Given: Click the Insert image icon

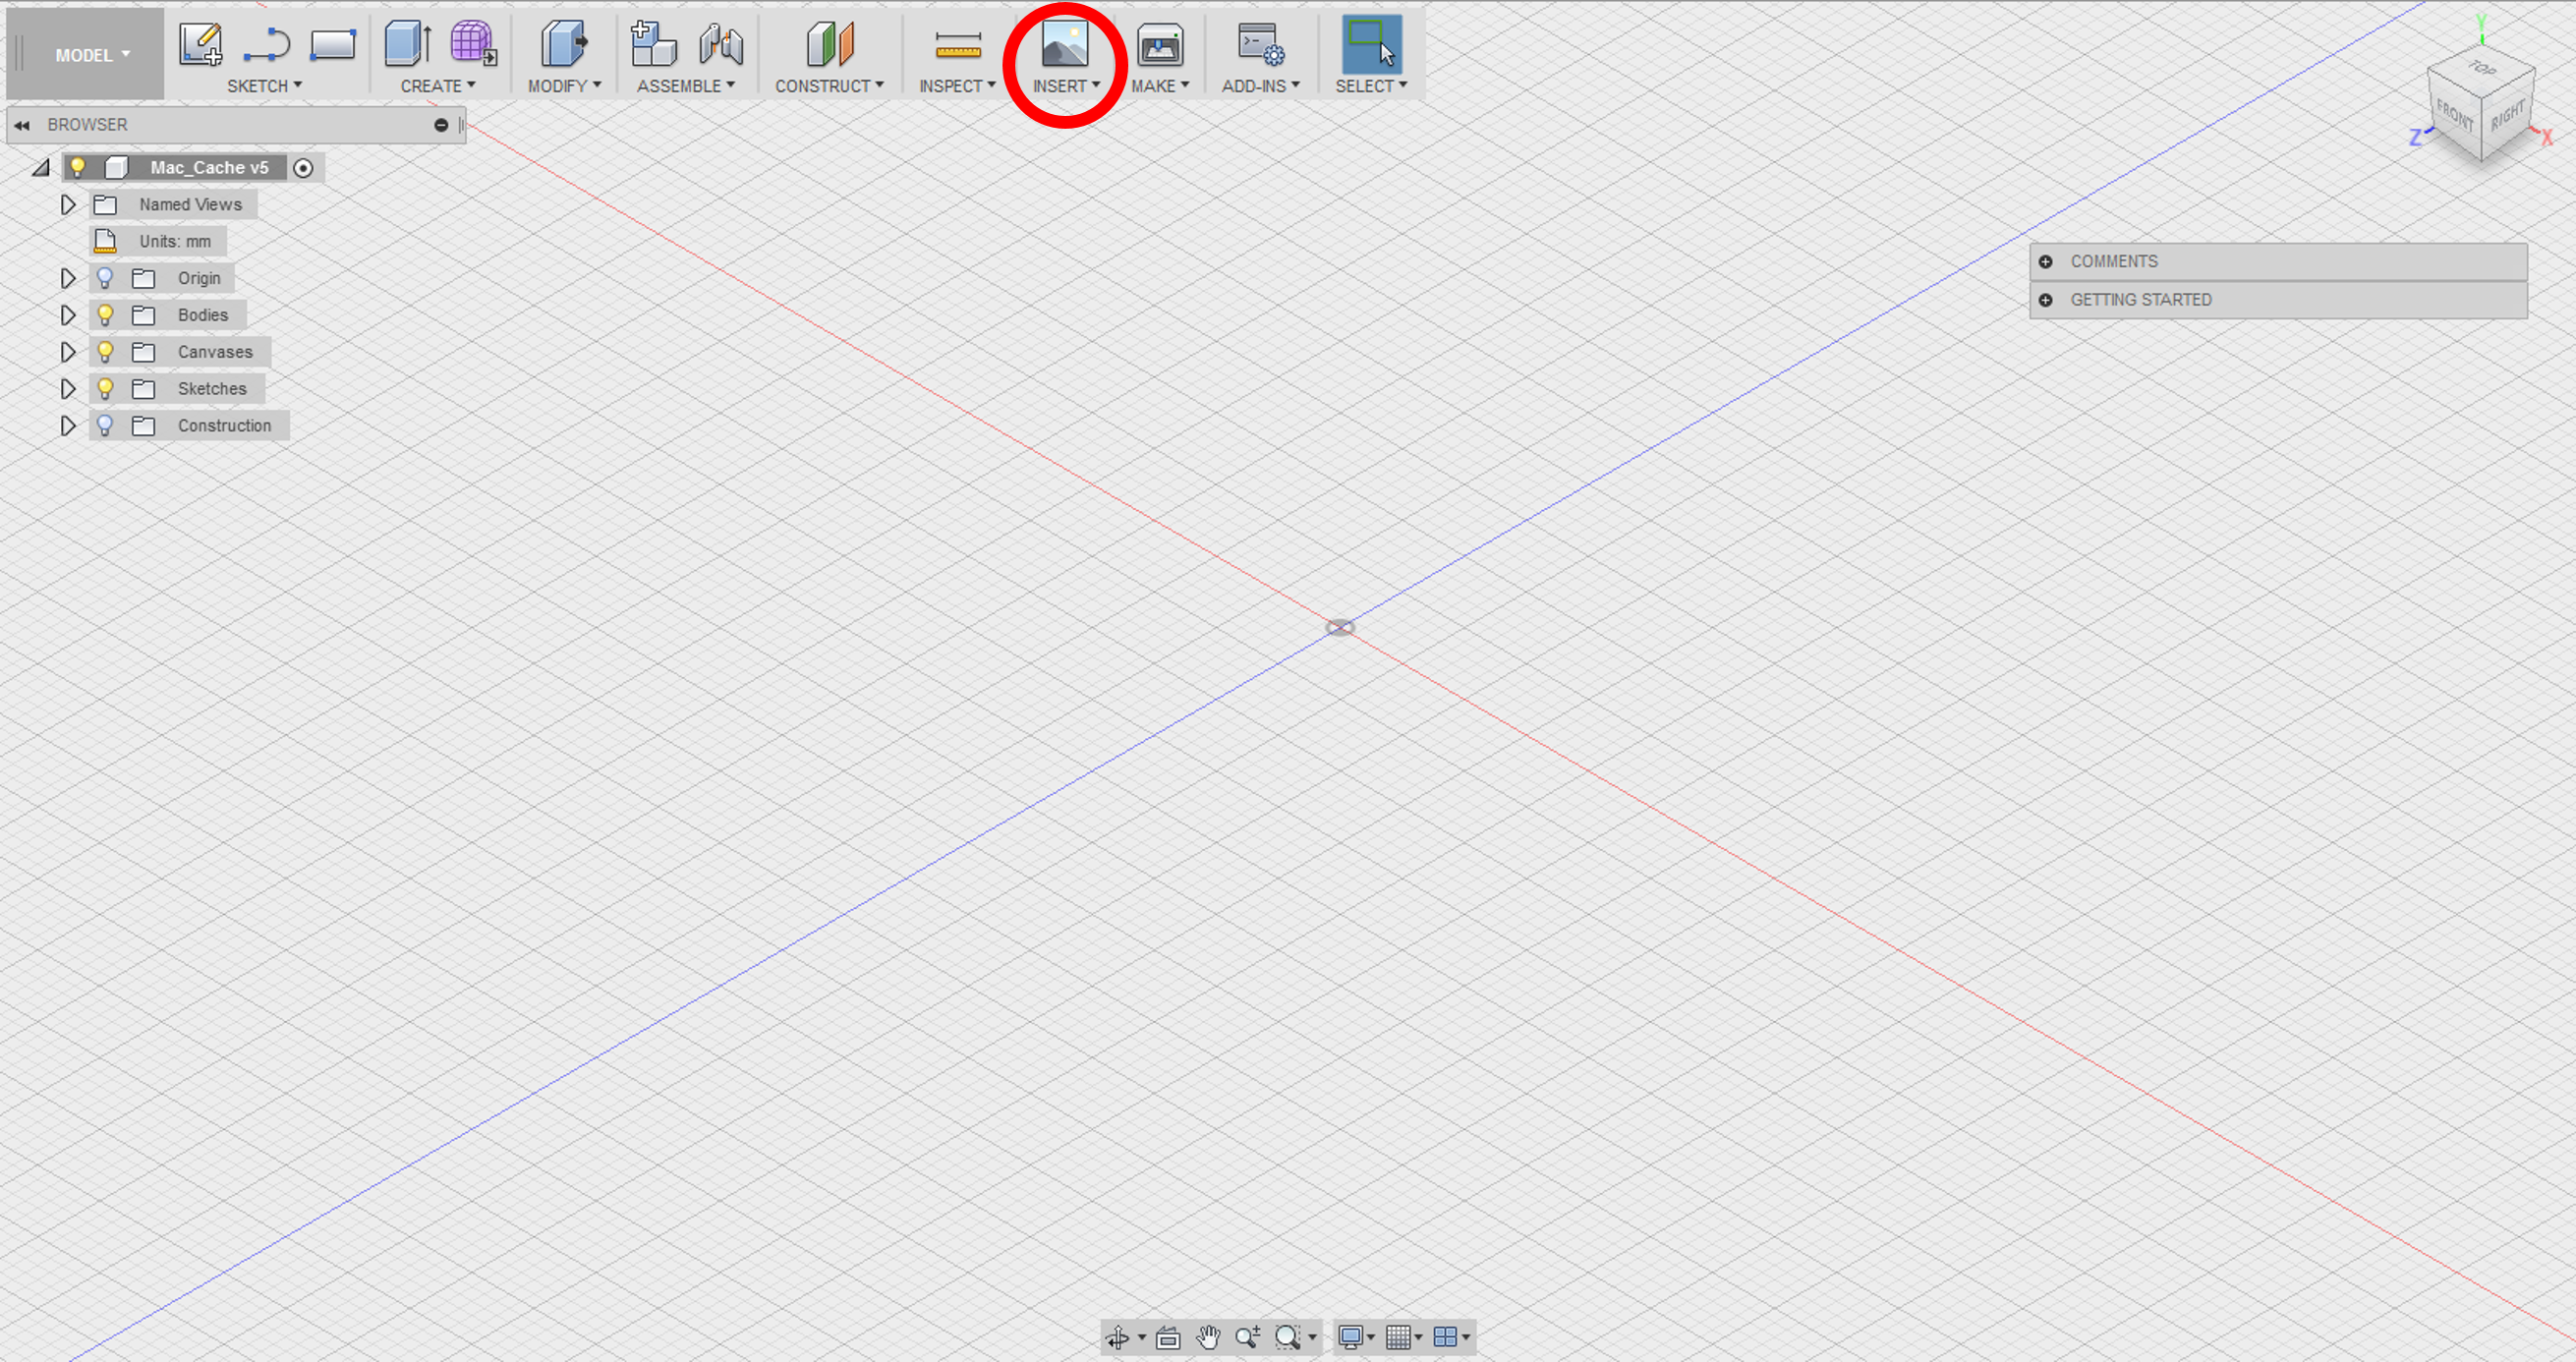Looking at the screenshot, I should [1065, 45].
